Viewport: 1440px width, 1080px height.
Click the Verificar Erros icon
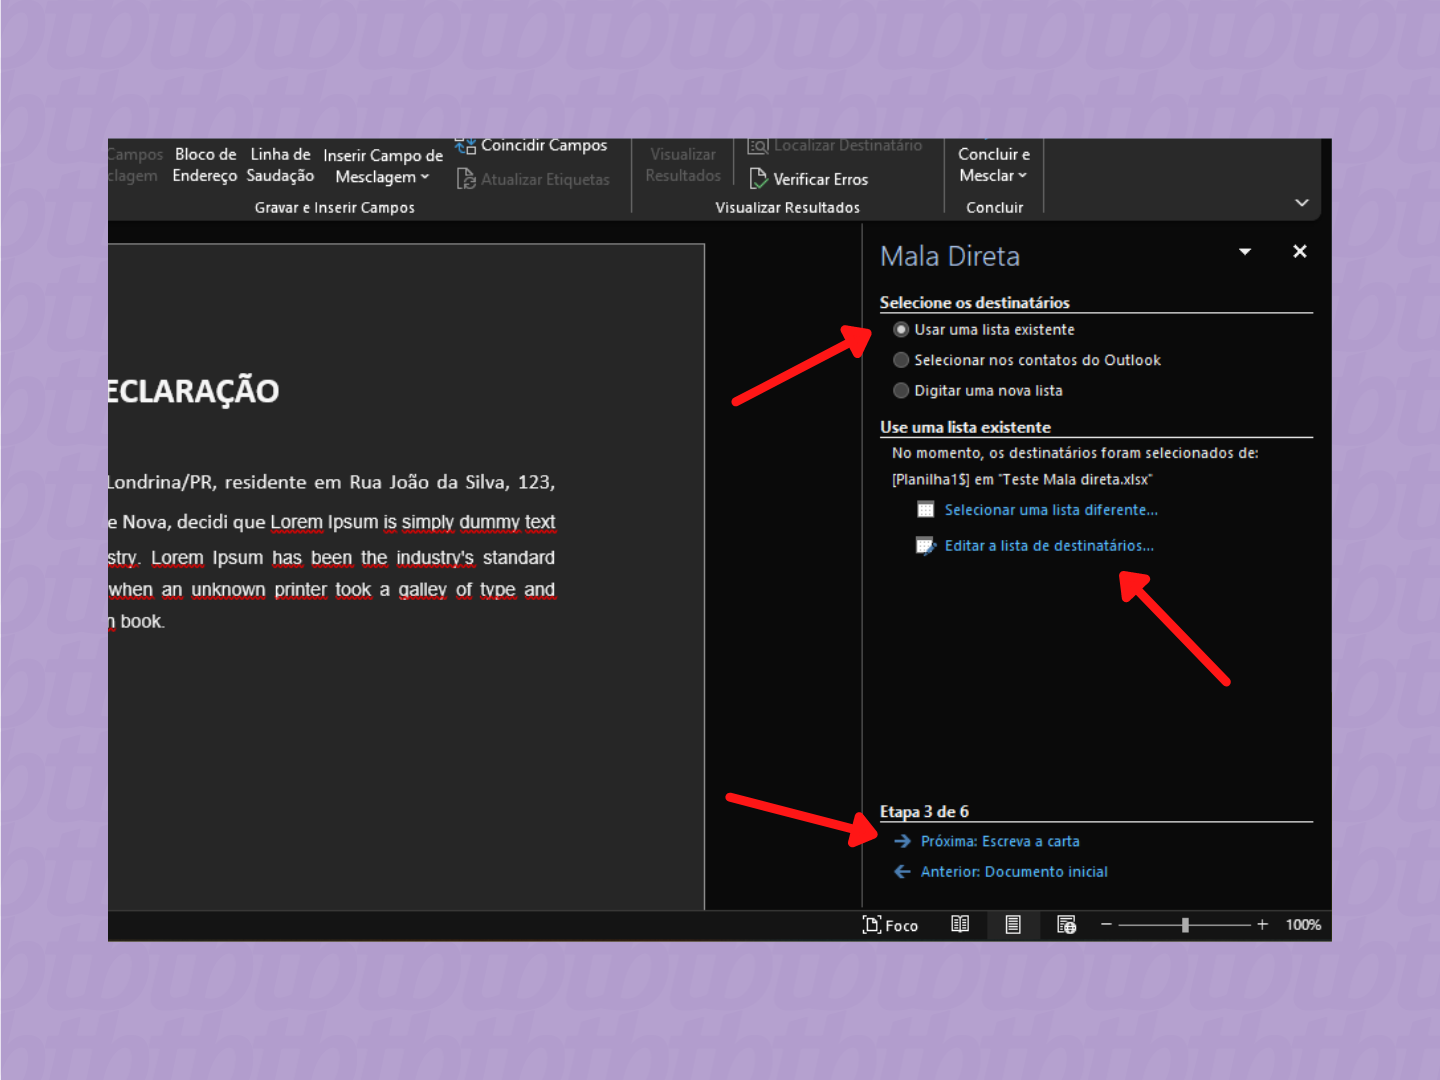(x=759, y=179)
